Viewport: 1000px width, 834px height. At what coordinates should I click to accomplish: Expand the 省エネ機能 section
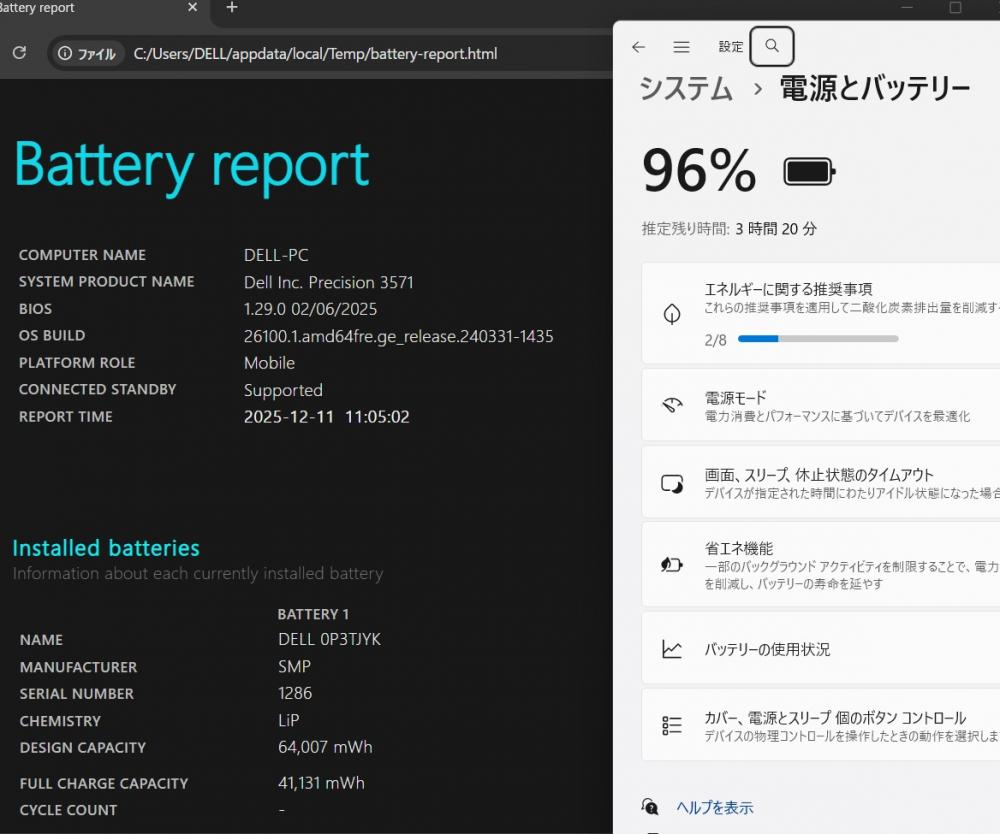(821, 565)
